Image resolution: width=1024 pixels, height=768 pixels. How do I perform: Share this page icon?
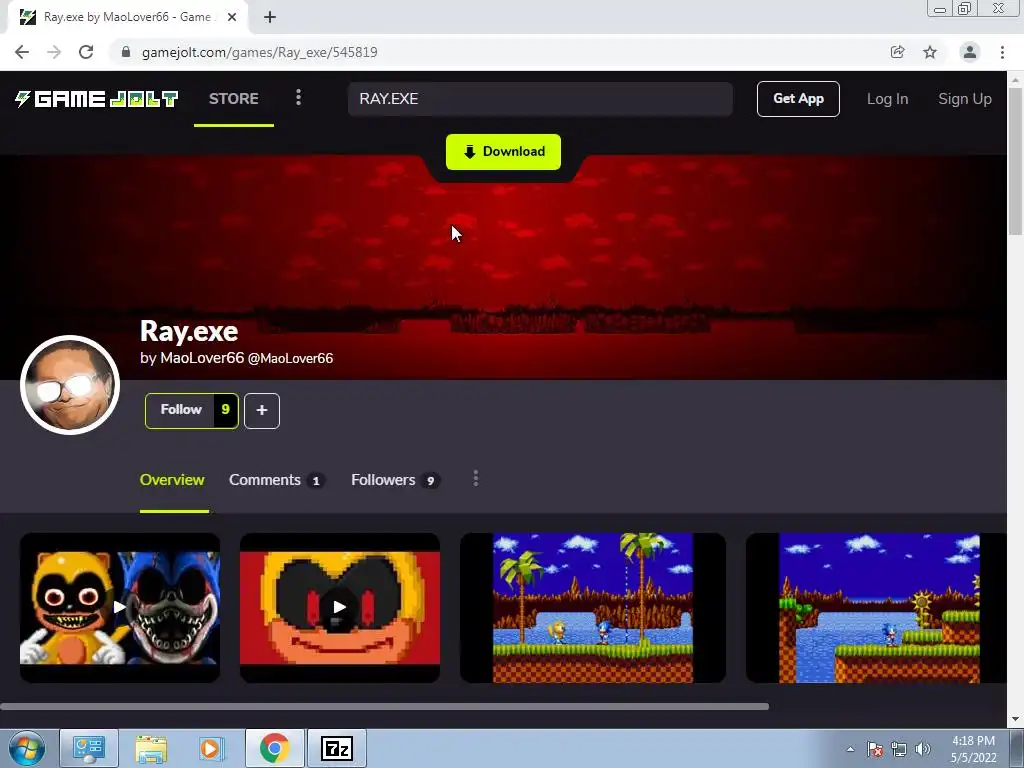coord(897,52)
